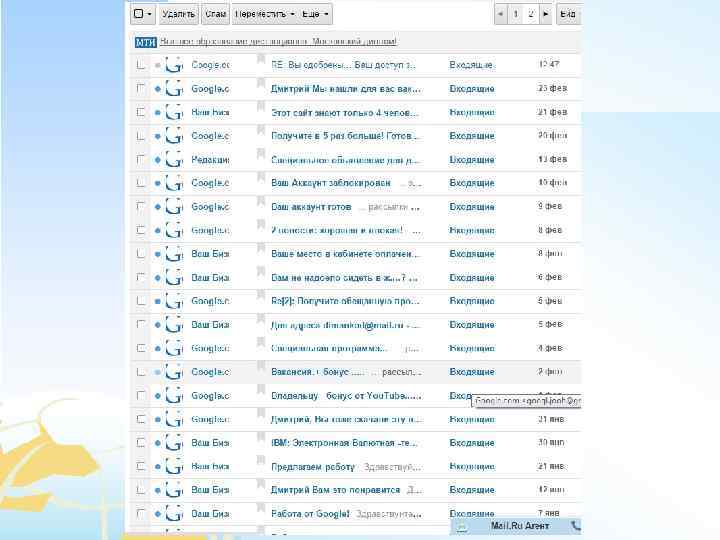Toggle unread marker on 'Вакансия' 2 фев email

pos(158,372)
